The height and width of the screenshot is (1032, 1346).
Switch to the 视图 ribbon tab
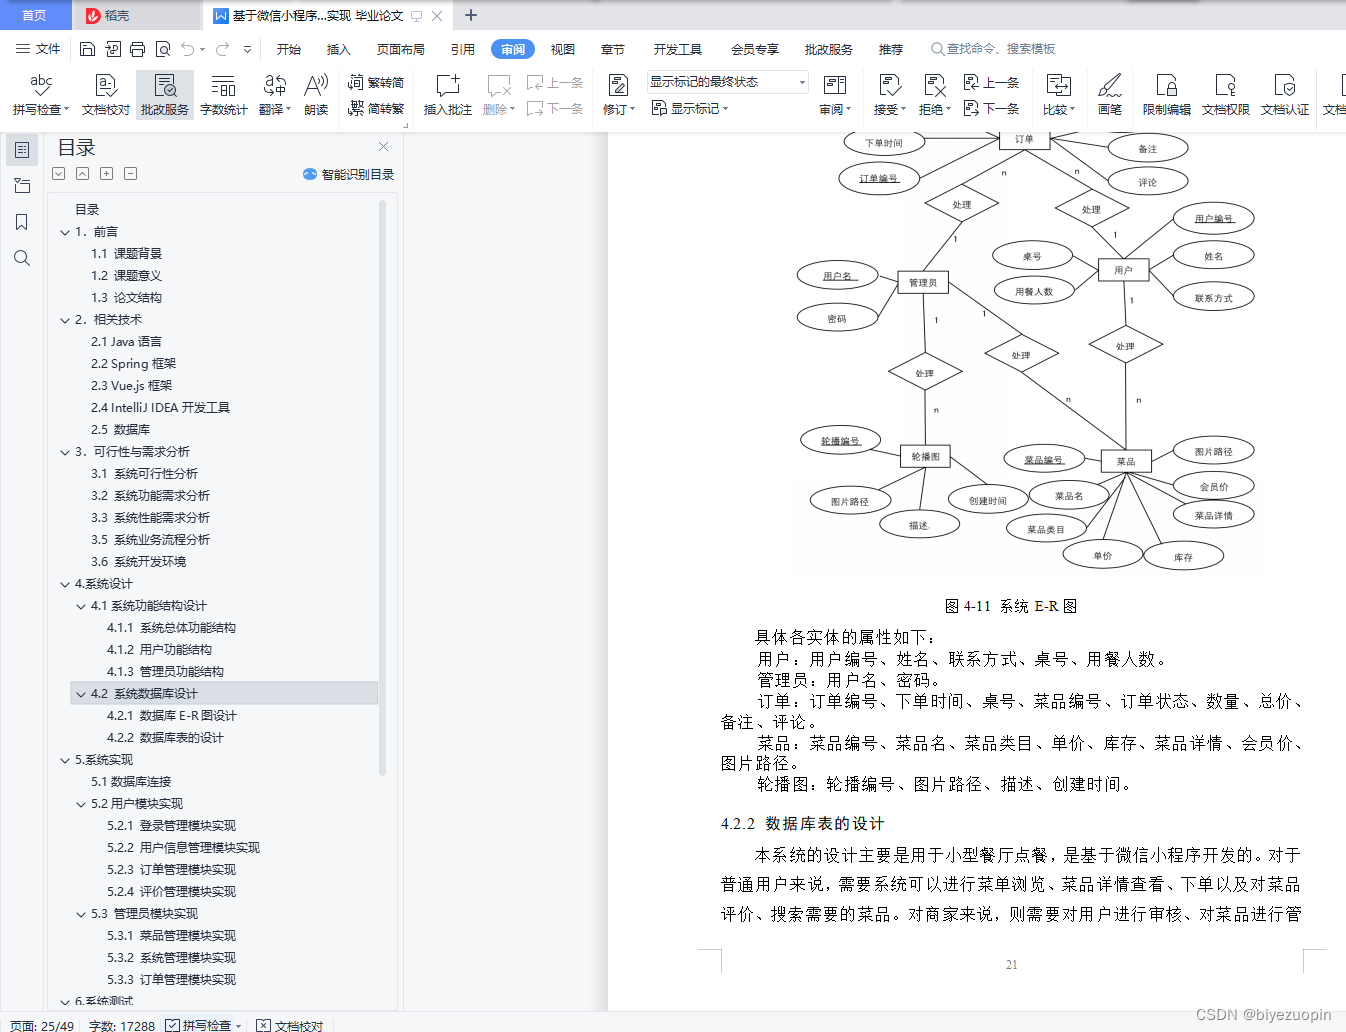pos(563,49)
